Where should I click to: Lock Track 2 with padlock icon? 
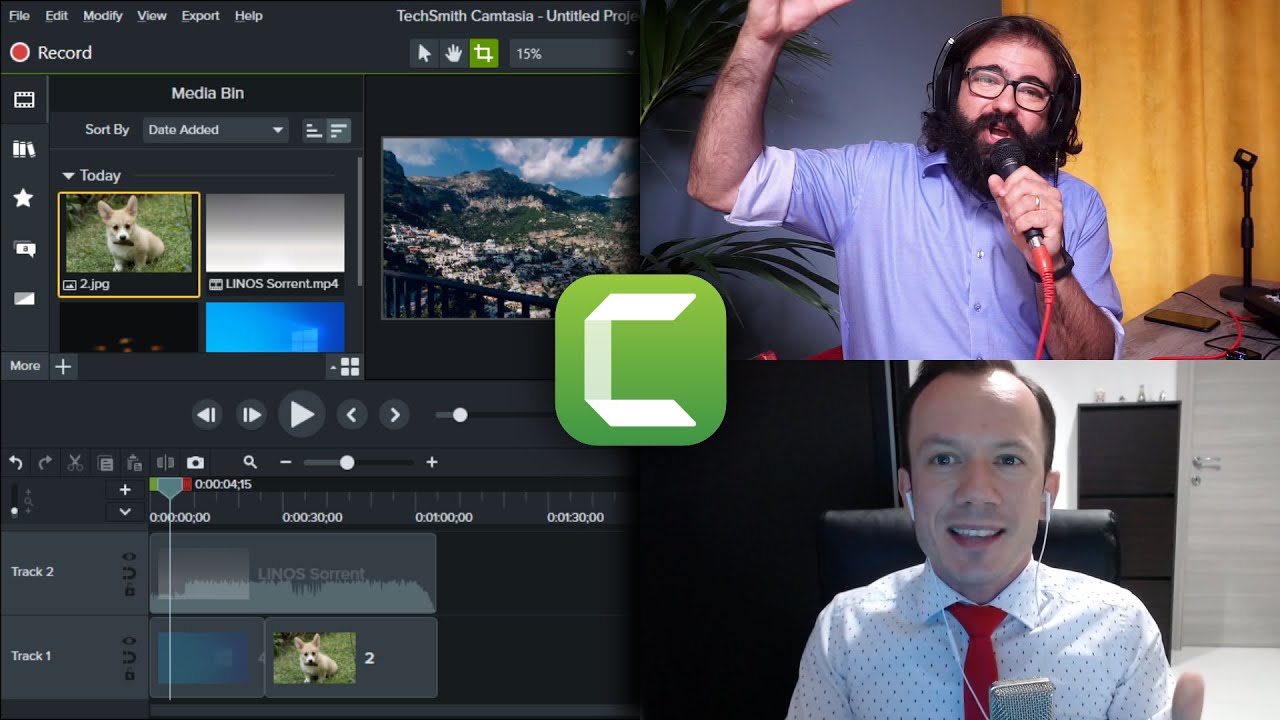pos(129,591)
